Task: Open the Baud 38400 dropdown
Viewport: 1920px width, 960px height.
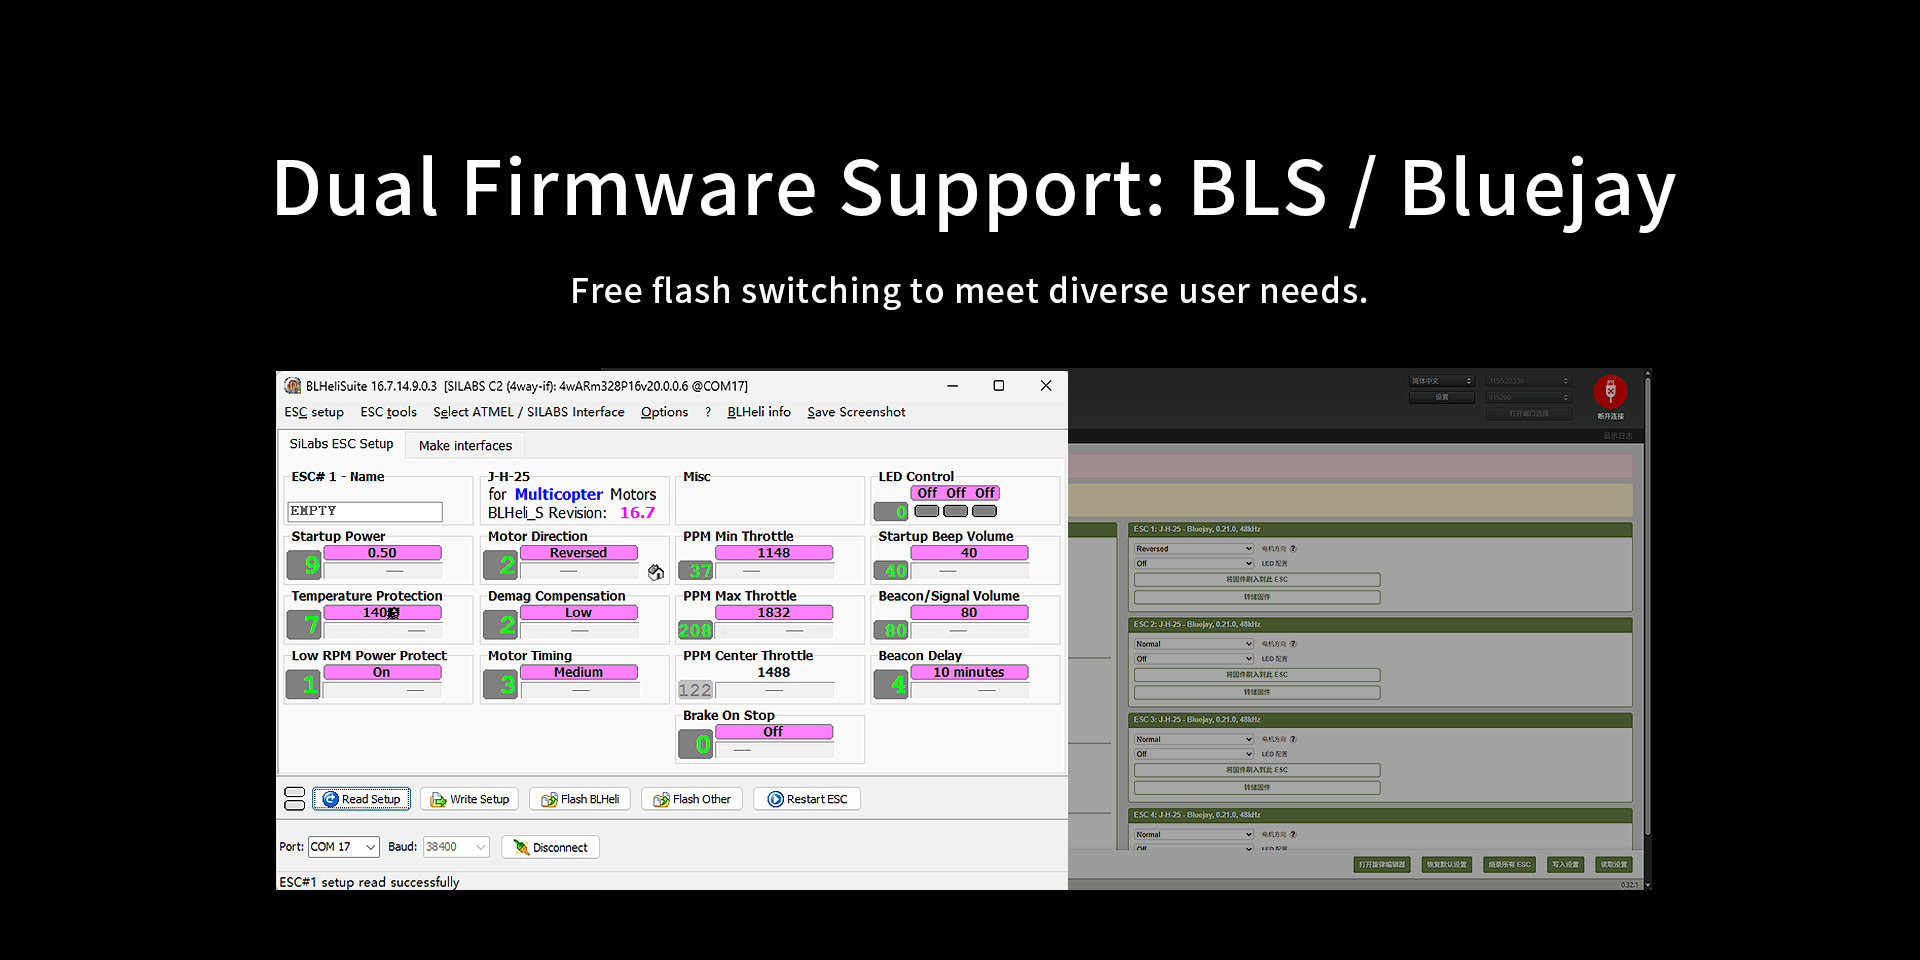Action: (x=456, y=847)
